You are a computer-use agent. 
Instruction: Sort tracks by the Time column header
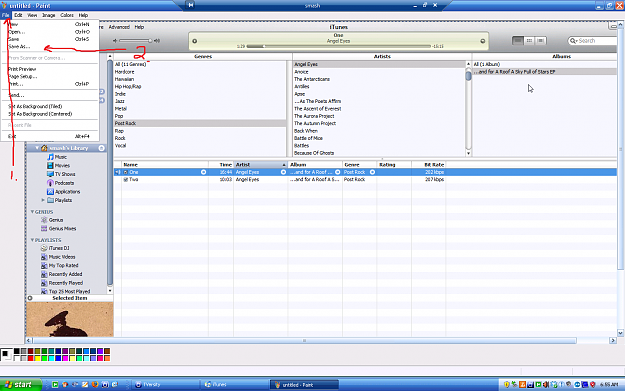pyautogui.click(x=221, y=165)
